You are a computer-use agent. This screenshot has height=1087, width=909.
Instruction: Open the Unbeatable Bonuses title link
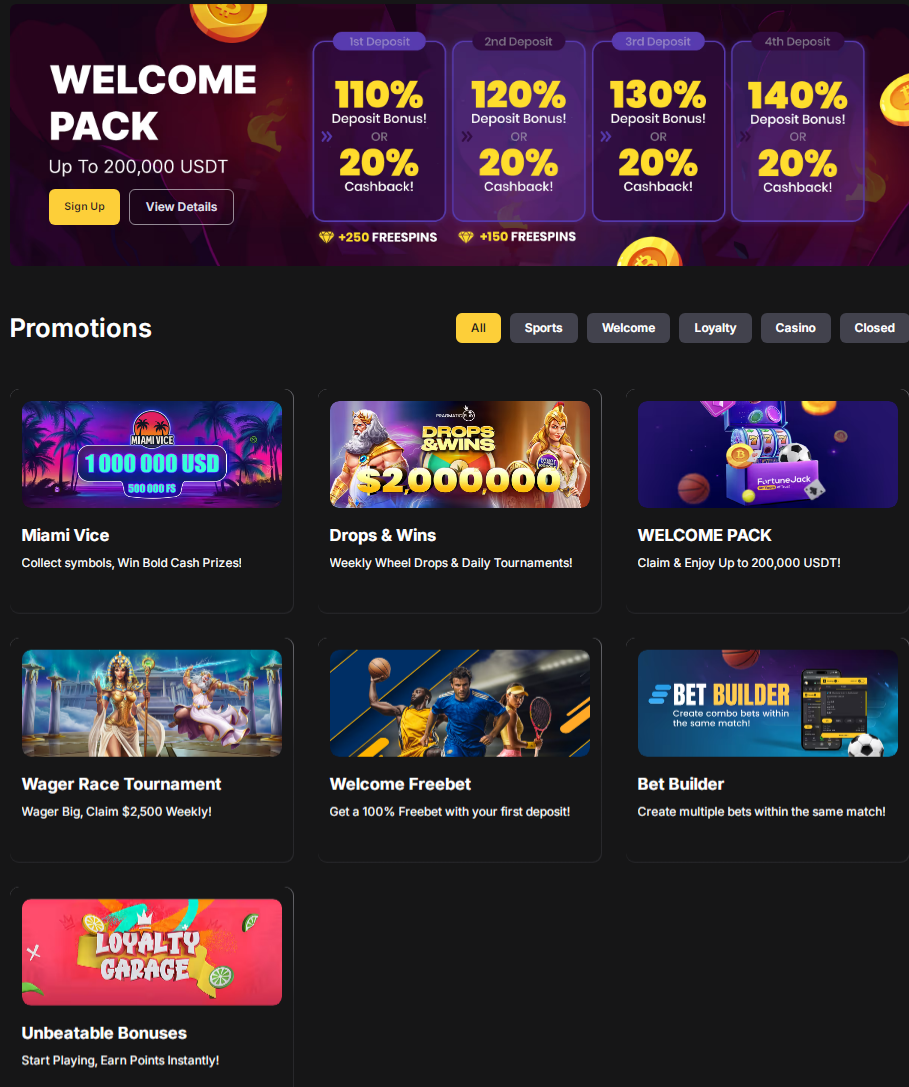(x=104, y=1033)
